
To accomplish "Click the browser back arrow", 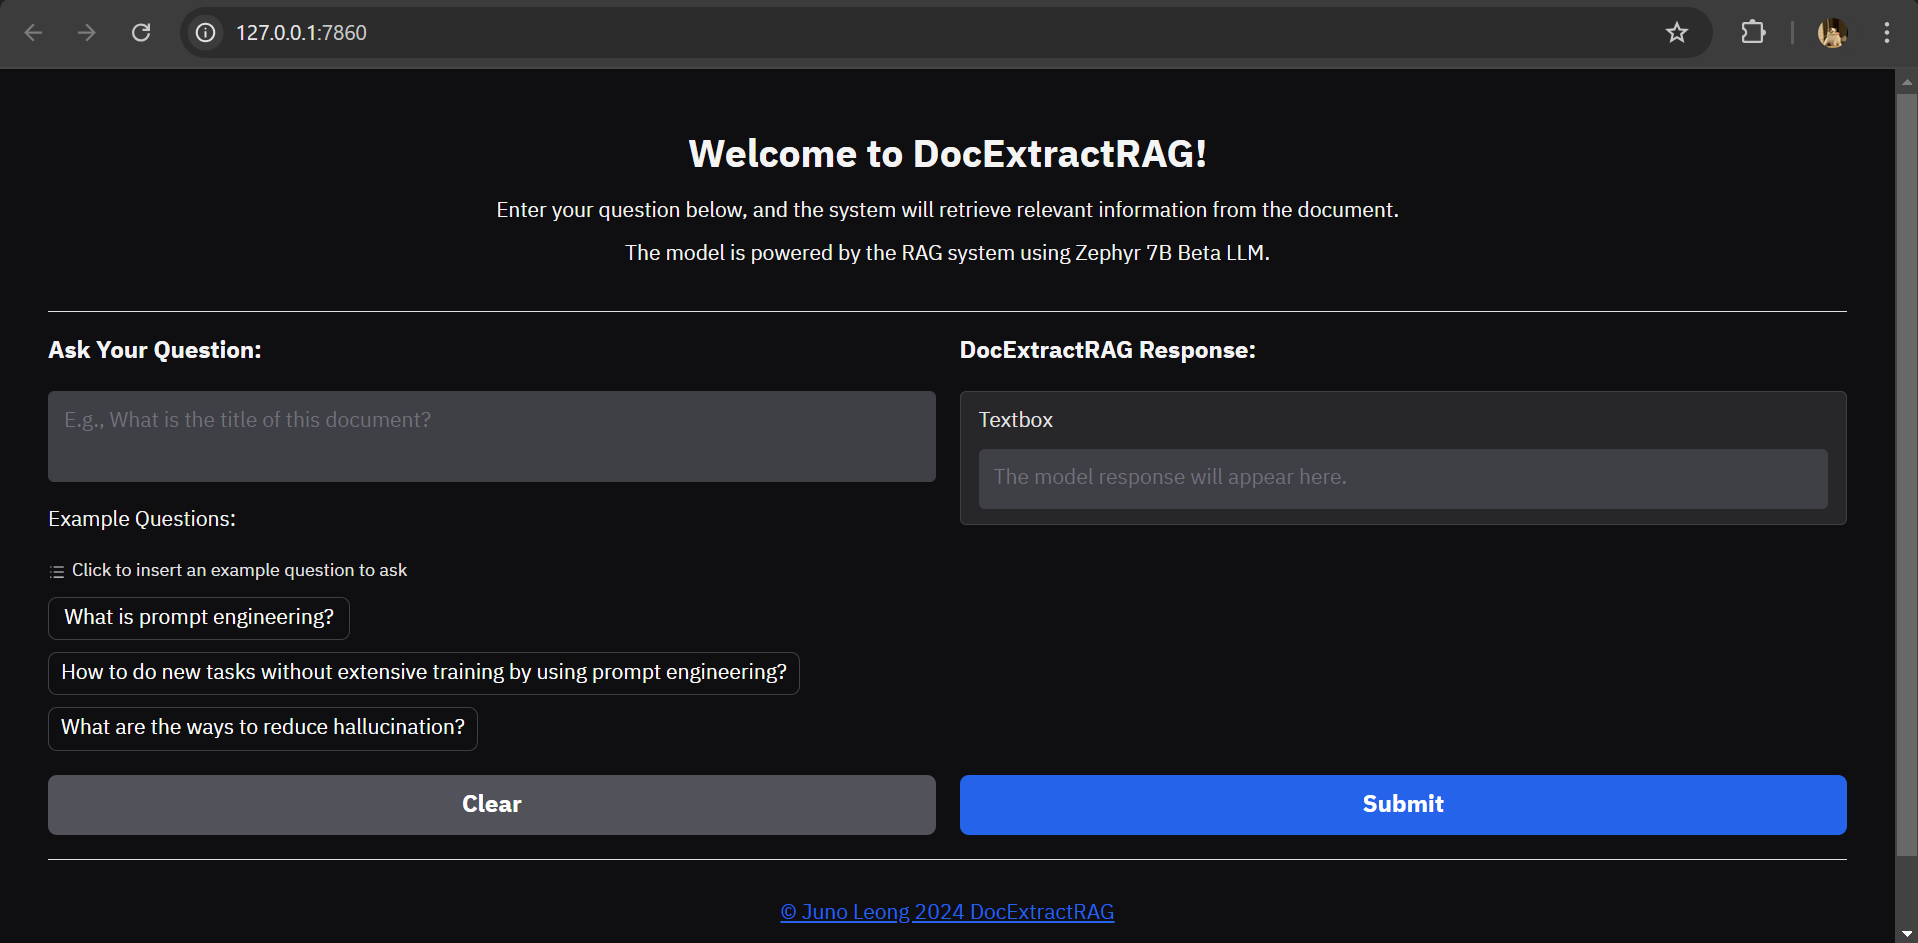I will [33, 33].
